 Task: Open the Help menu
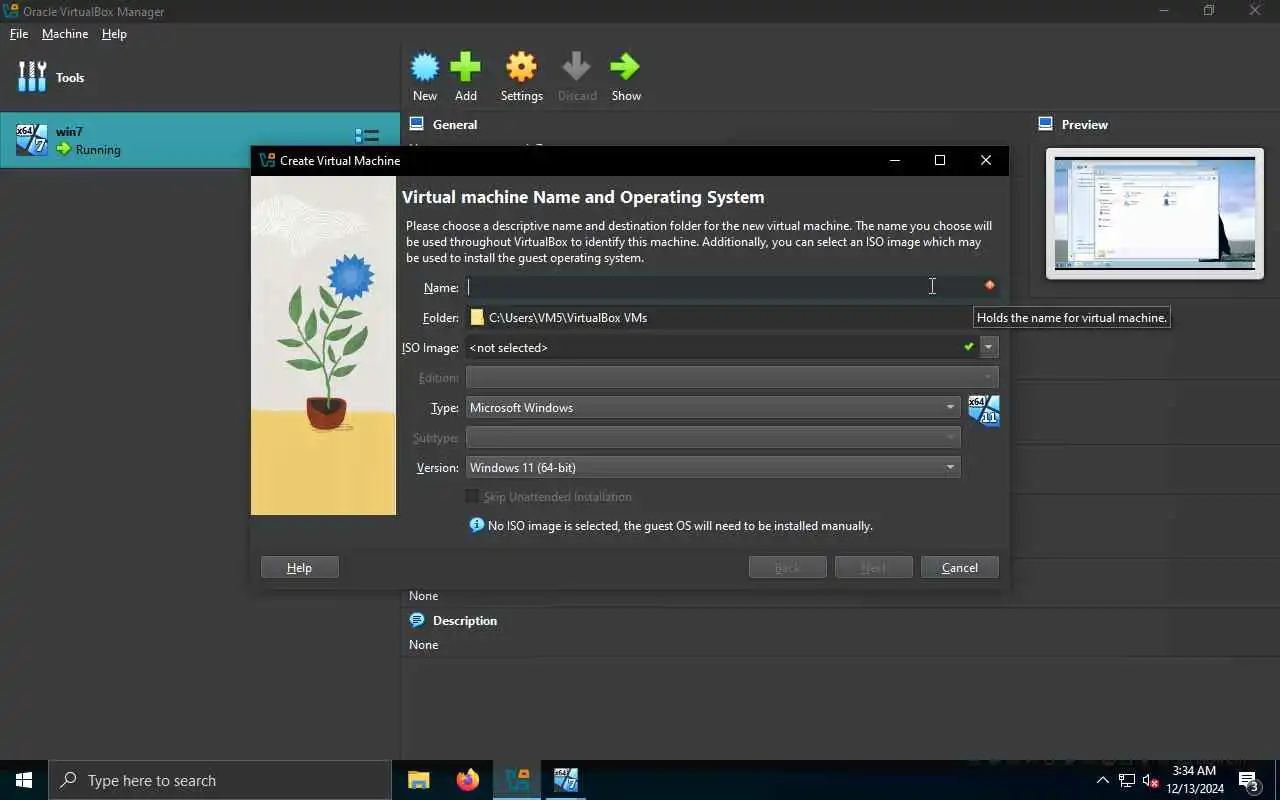(114, 34)
